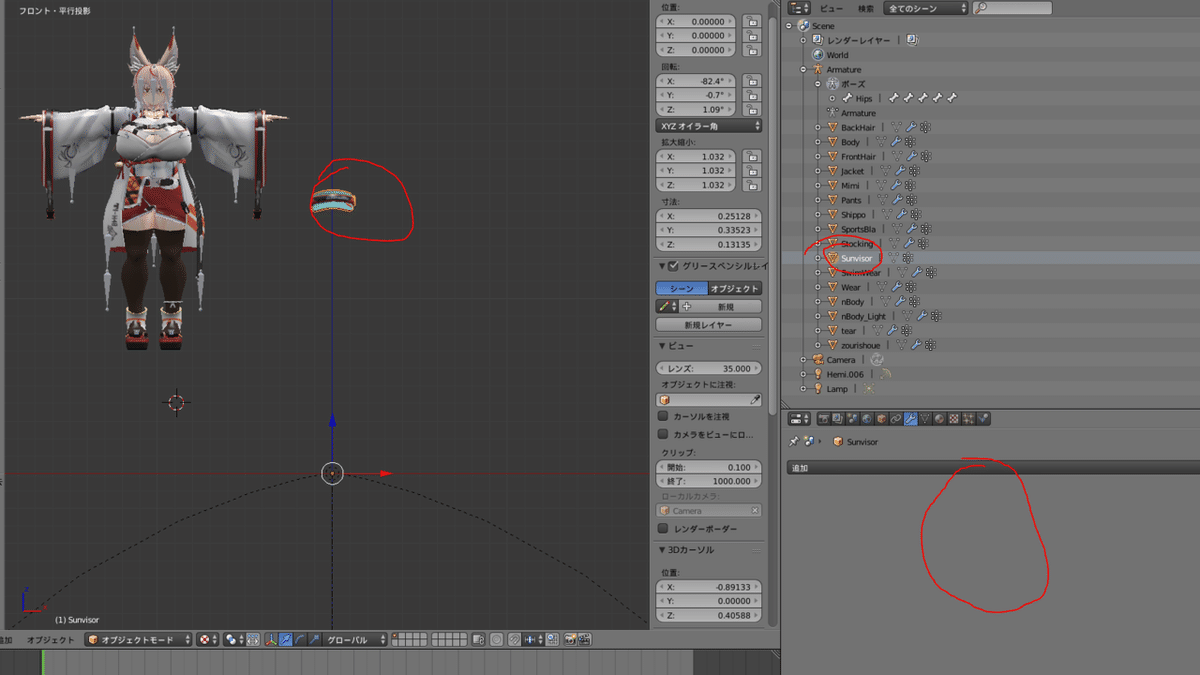Open the Scene properties tab

point(852,418)
